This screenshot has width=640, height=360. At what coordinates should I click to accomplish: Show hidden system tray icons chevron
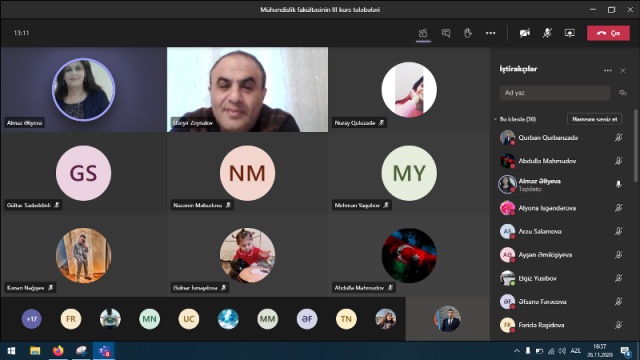point(517,351)
